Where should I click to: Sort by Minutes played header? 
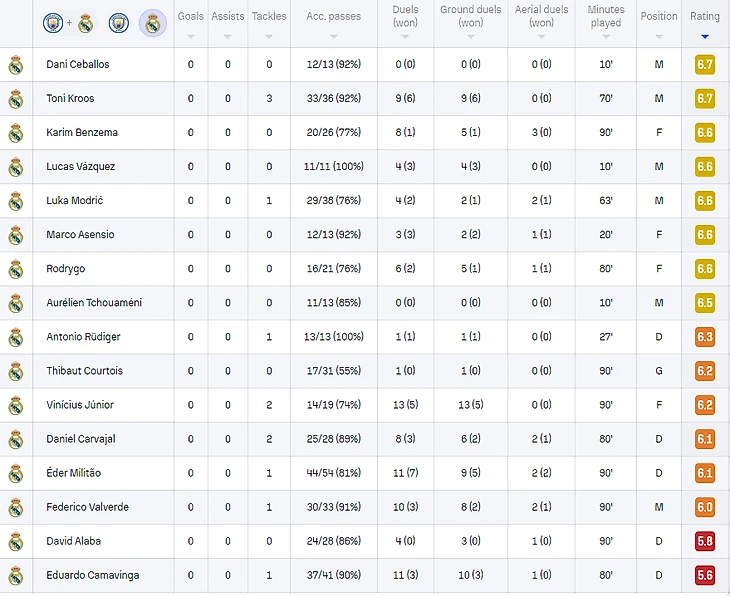tap(606, 16)
